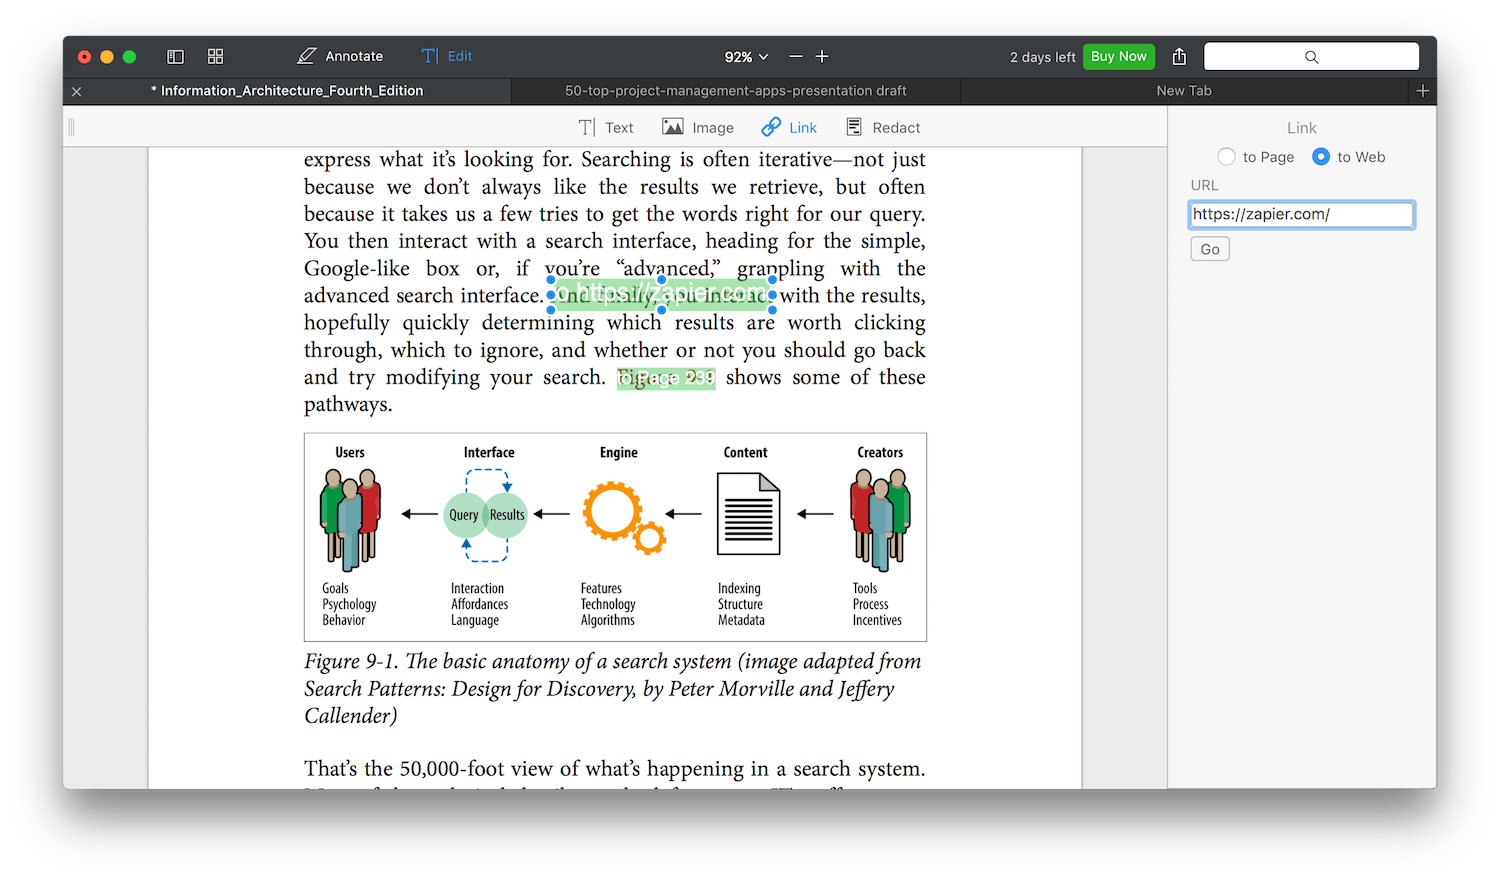Switch to Edit mode

446,56
